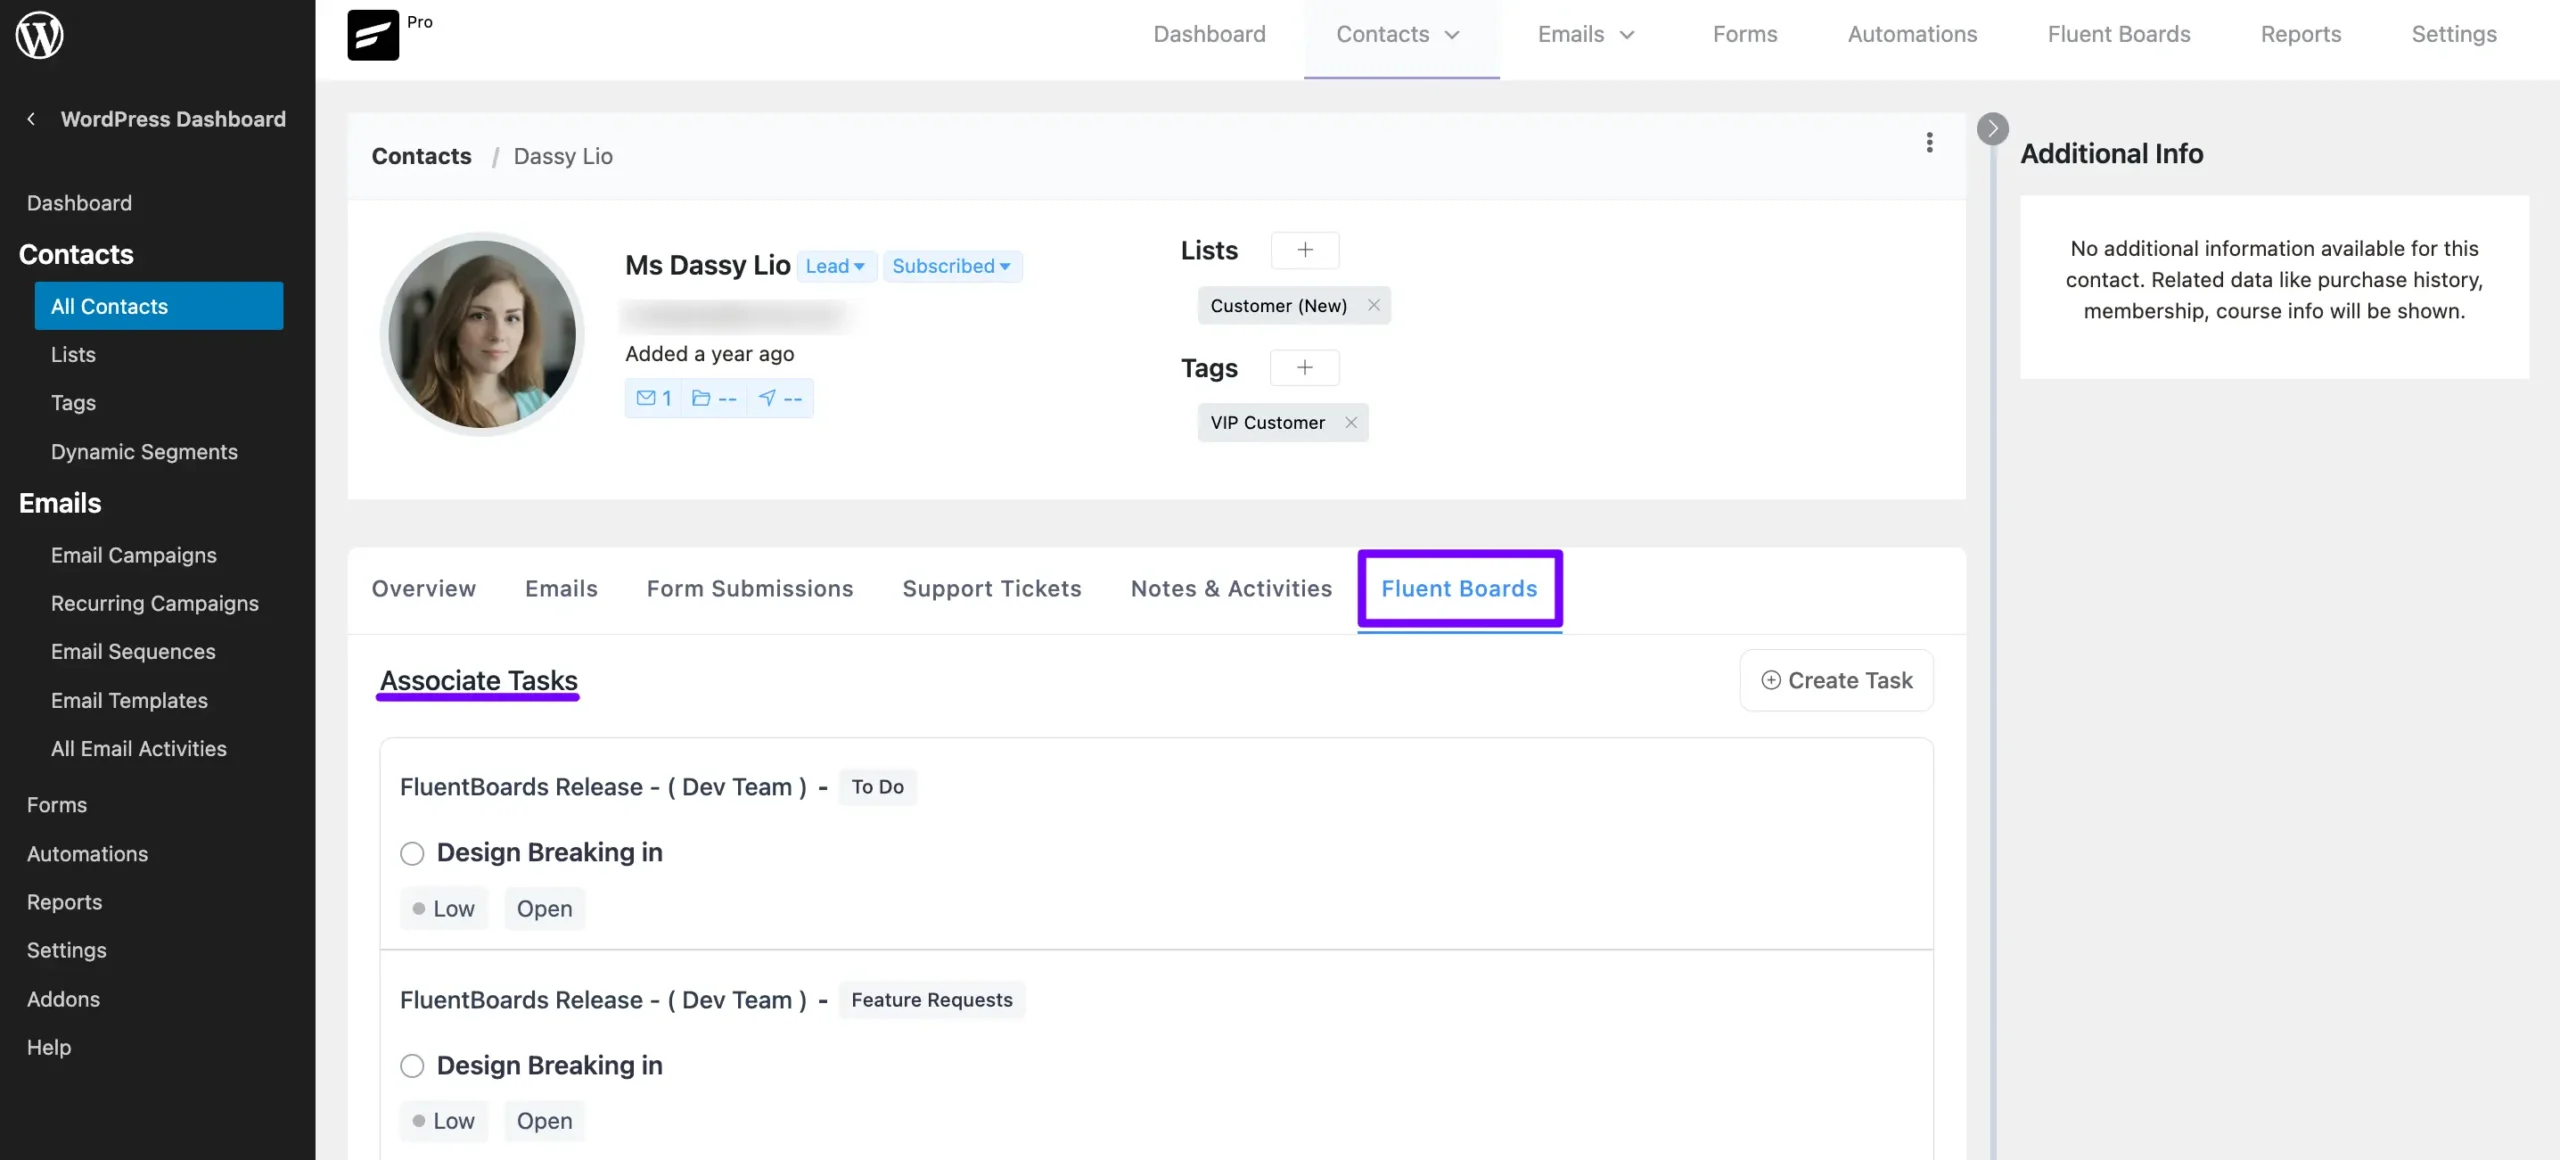Go to Contacts via the breadcrumb
This screenshot has width=2560, height=1160.
tap(421, 156)
